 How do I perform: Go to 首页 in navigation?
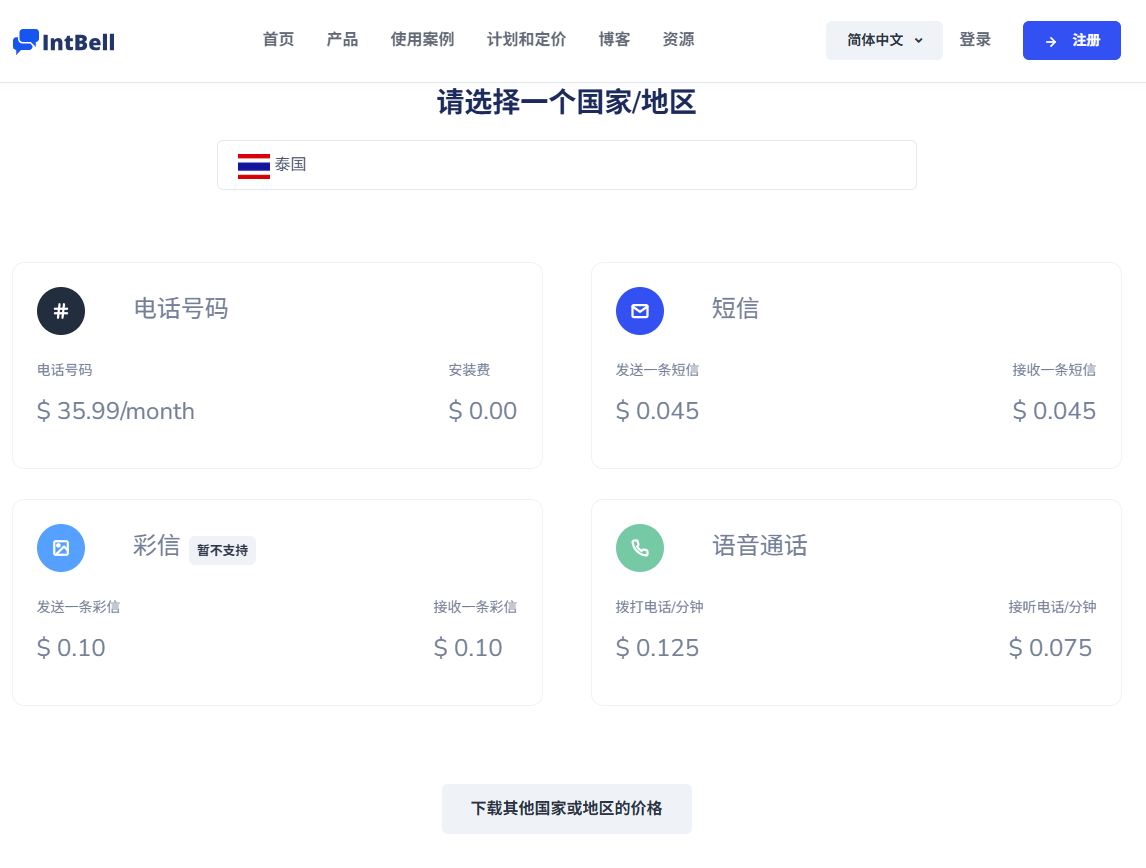pyautogui.click(x=278, y=40)
